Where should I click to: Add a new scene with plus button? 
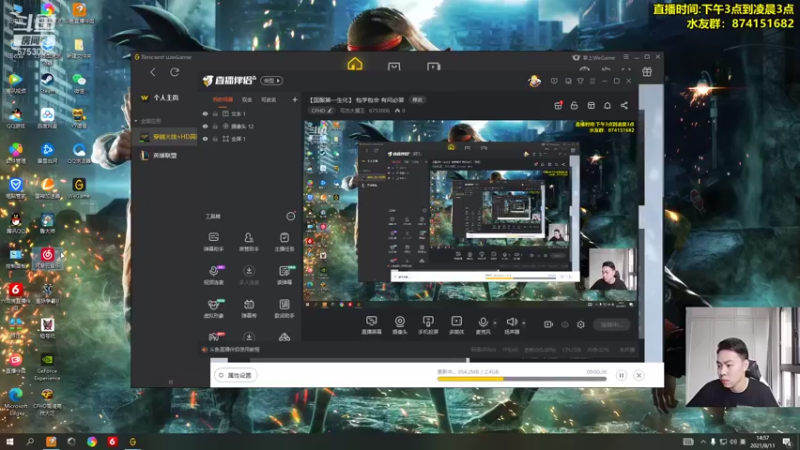(294, 99)
